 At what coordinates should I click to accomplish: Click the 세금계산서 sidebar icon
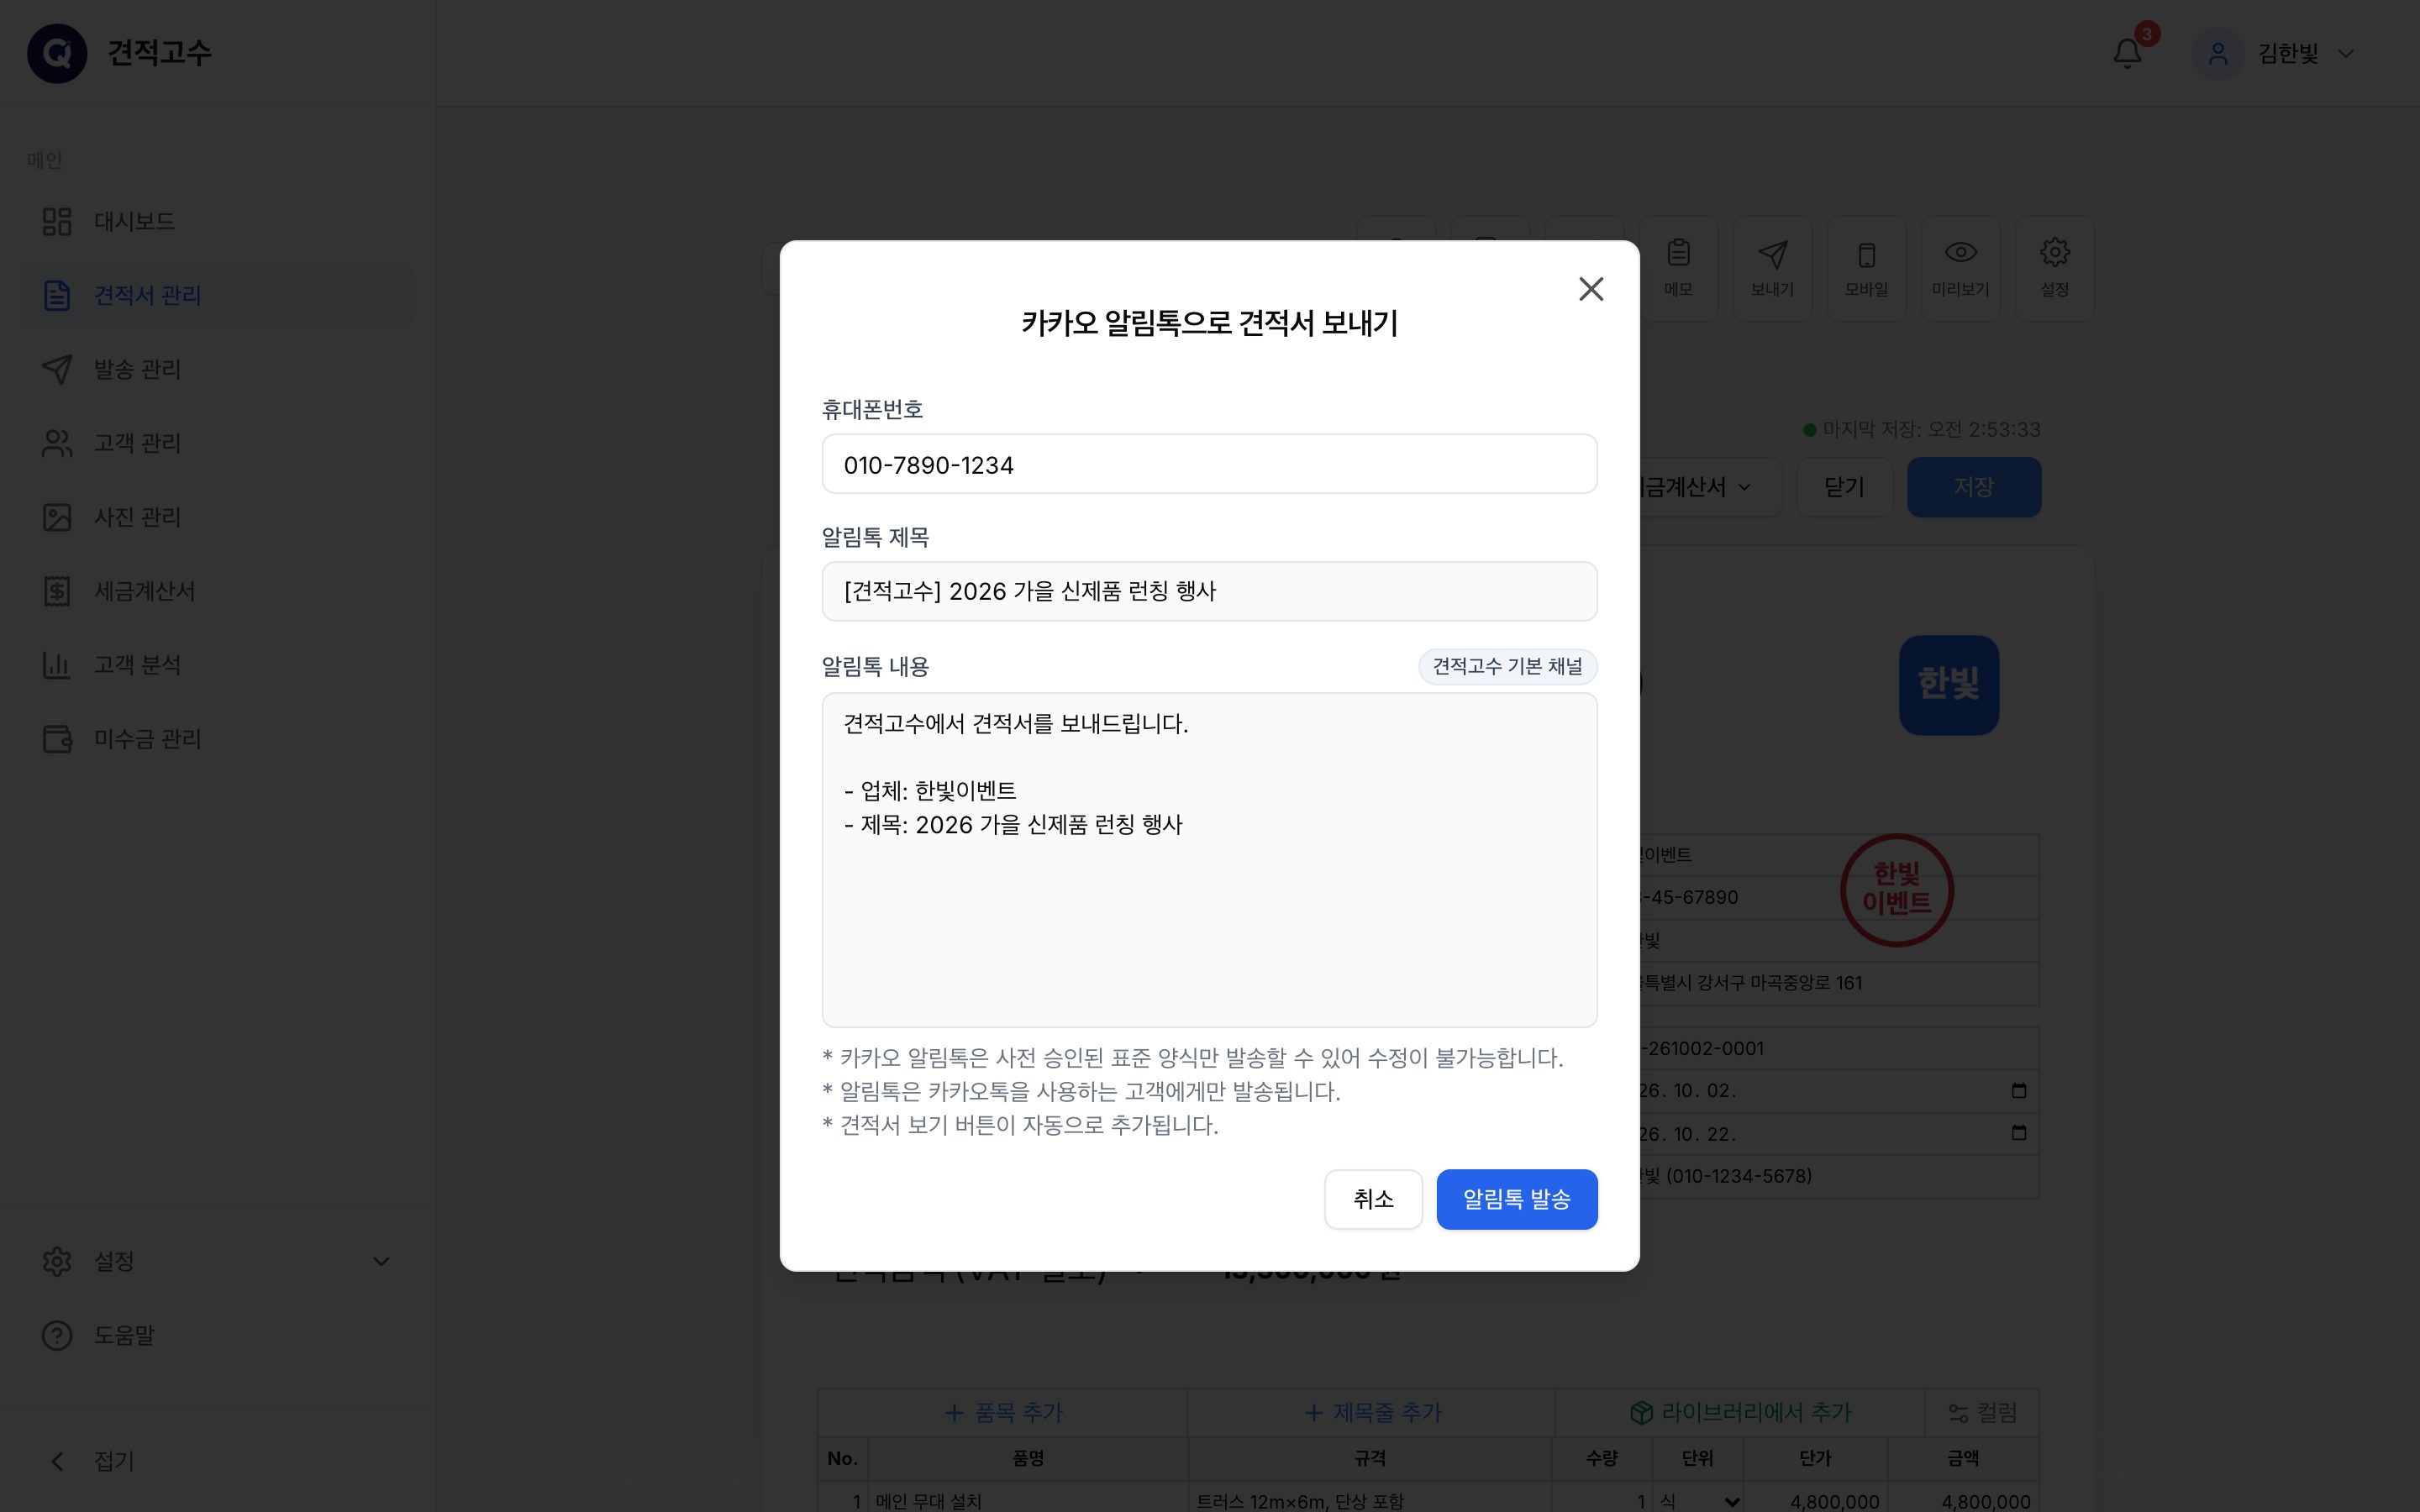[57, 591]
